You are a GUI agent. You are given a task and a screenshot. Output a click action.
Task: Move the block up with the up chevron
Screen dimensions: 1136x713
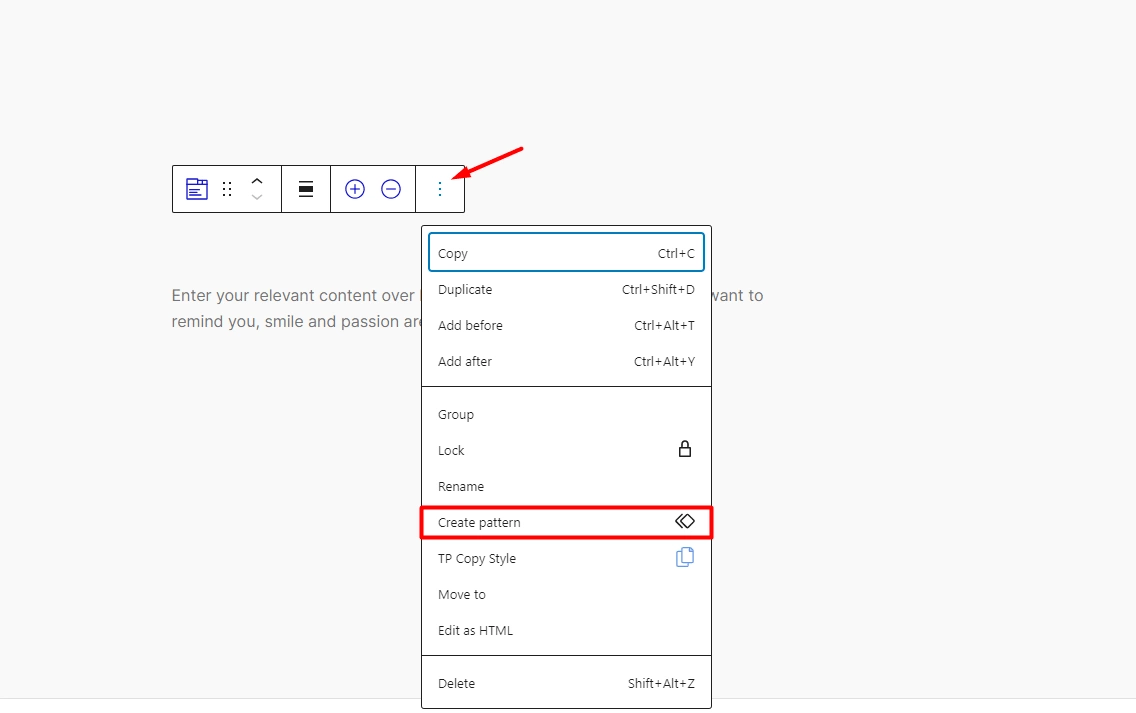pyautogui.click(x=257, y=181)
